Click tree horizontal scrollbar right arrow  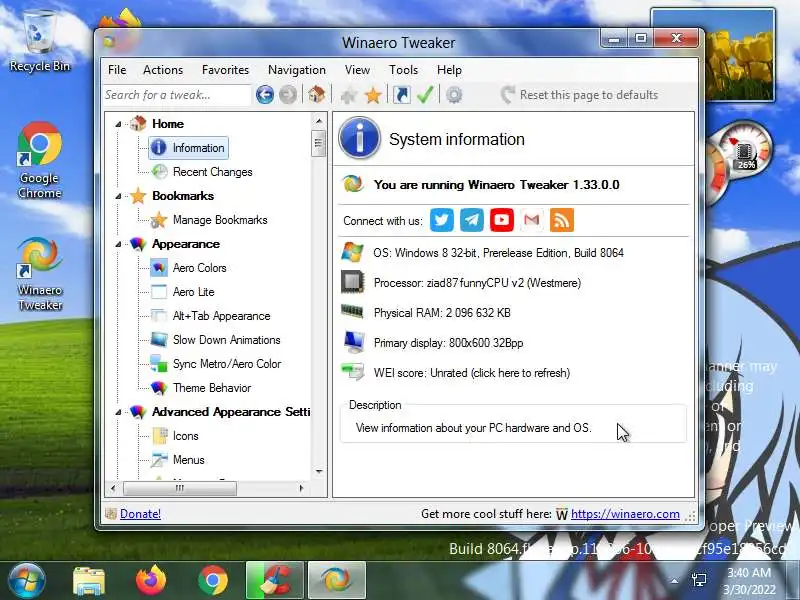302,488
